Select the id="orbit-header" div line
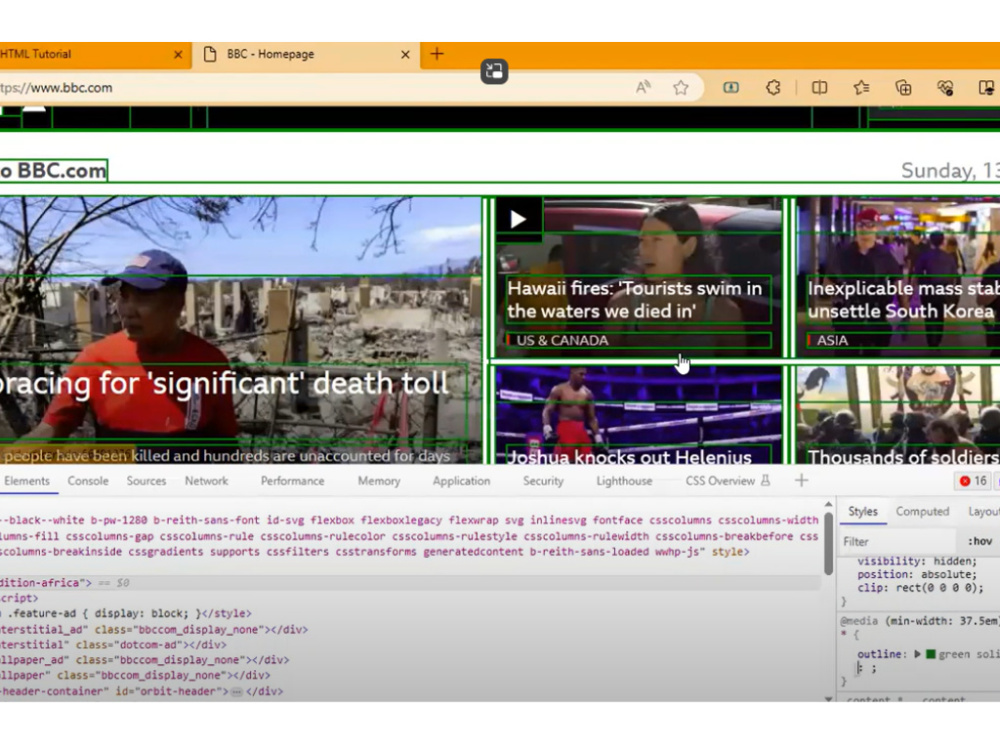The width and height of the screenshot is (1000, 750). (142, 691)
